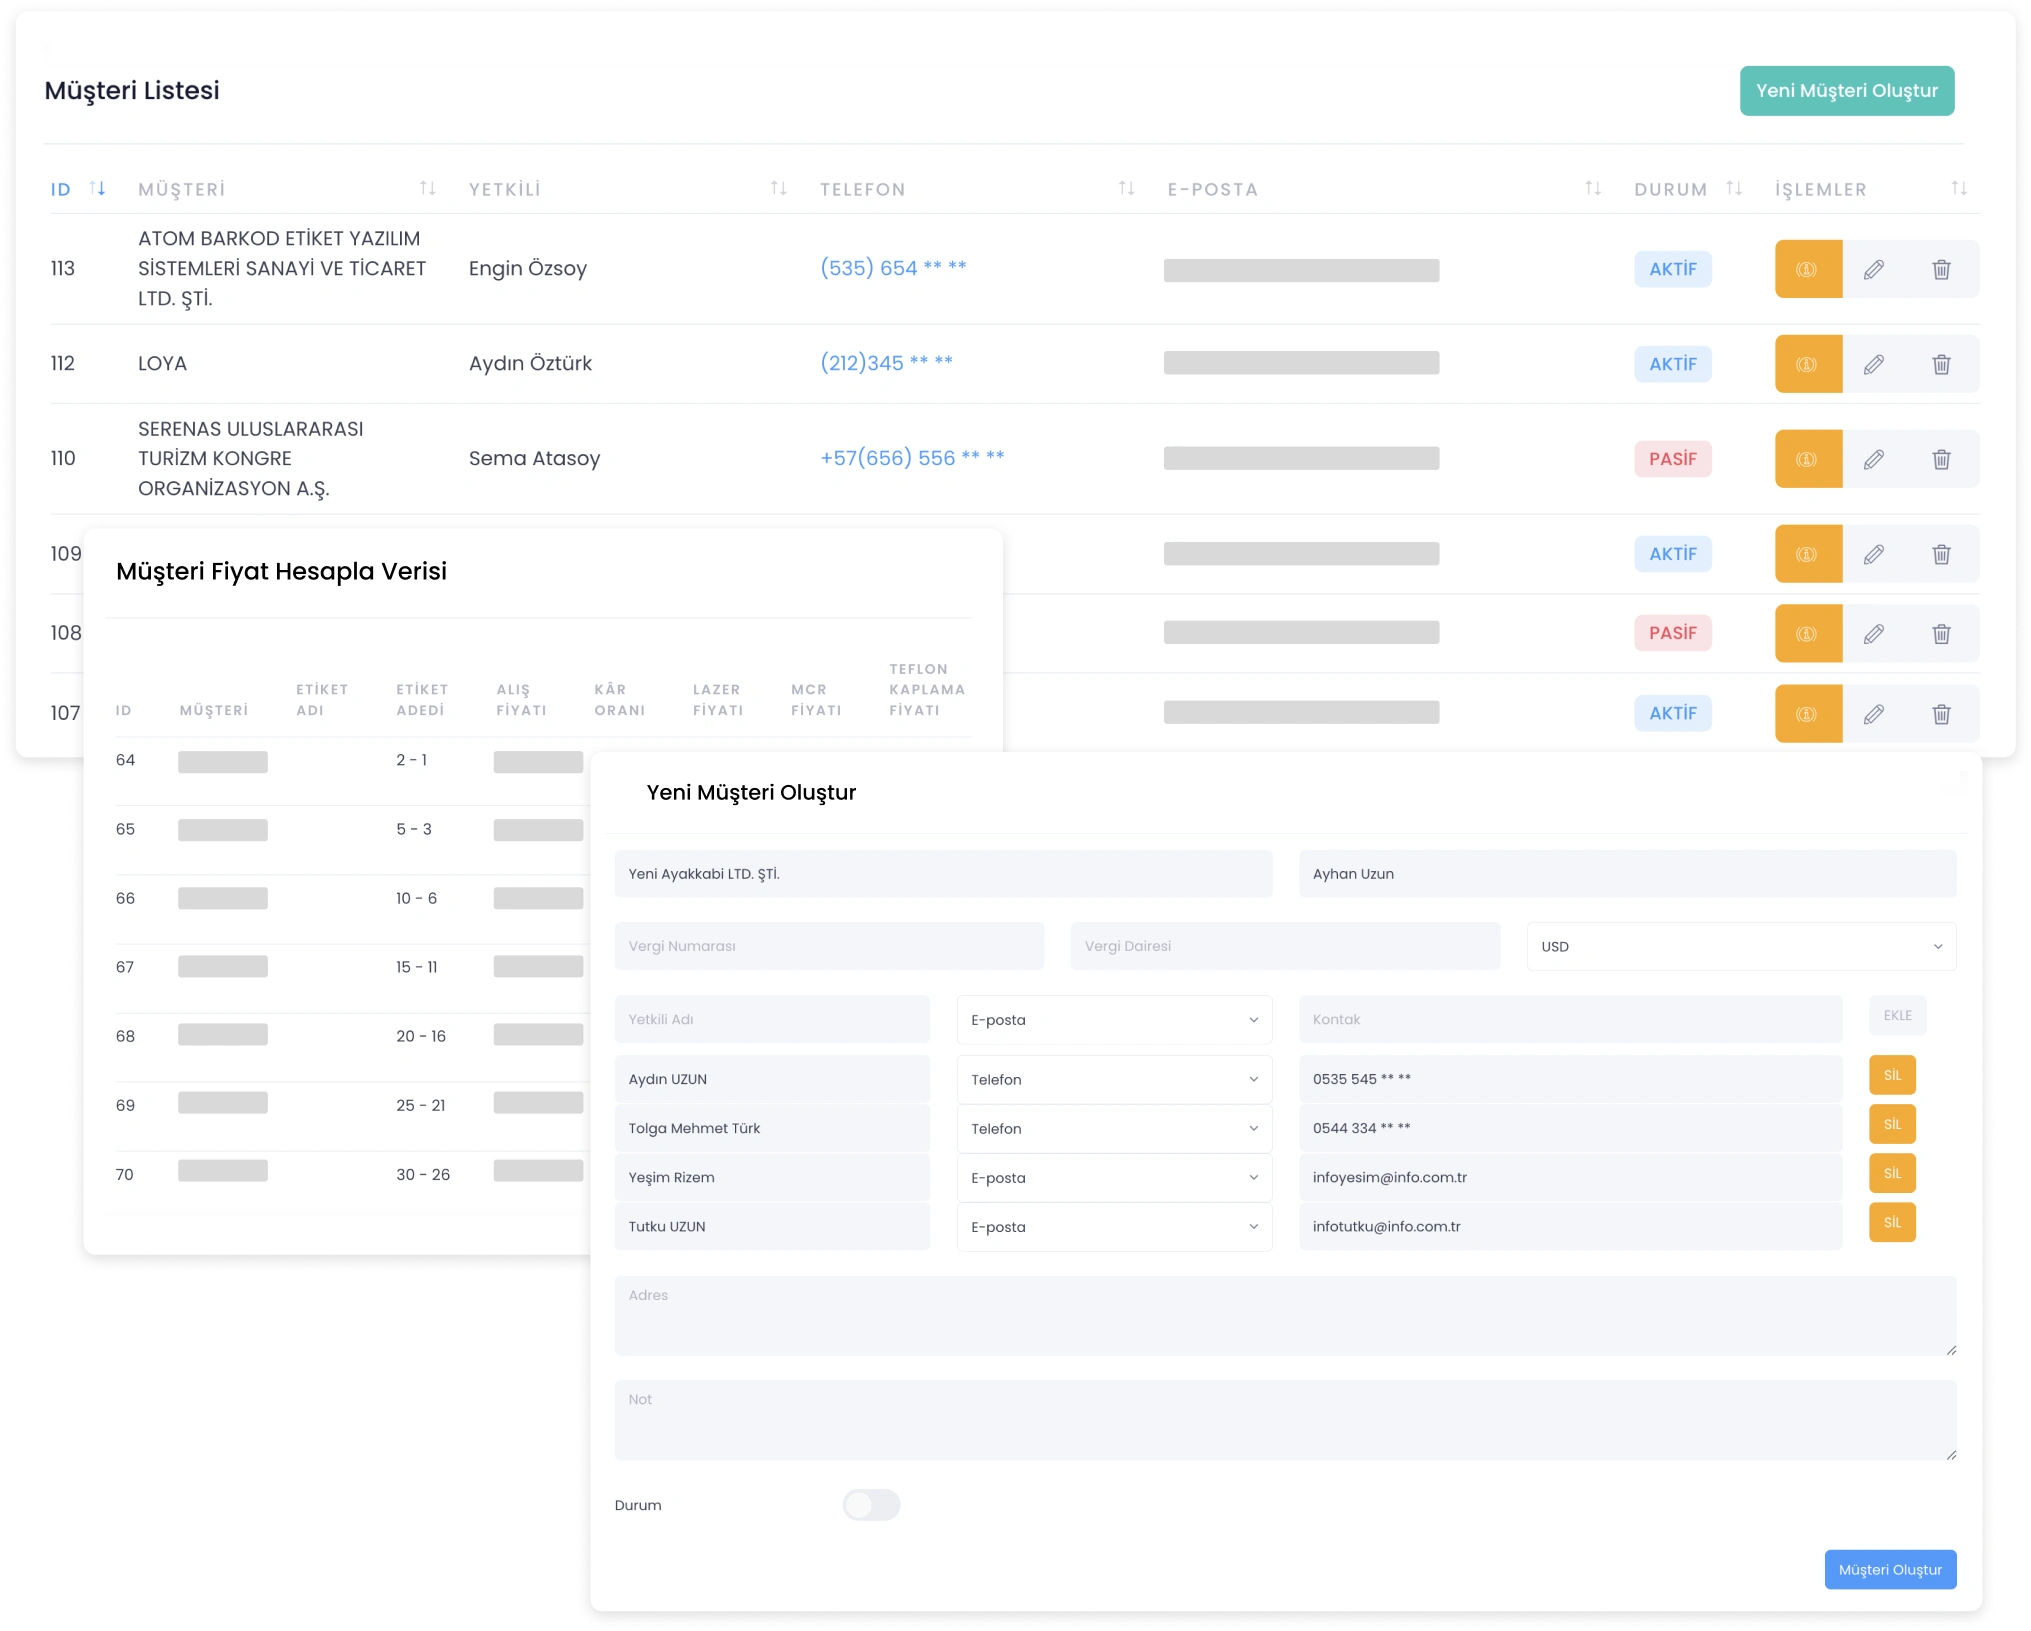Click phone number (535) 654 link

[x=893, y=268]
